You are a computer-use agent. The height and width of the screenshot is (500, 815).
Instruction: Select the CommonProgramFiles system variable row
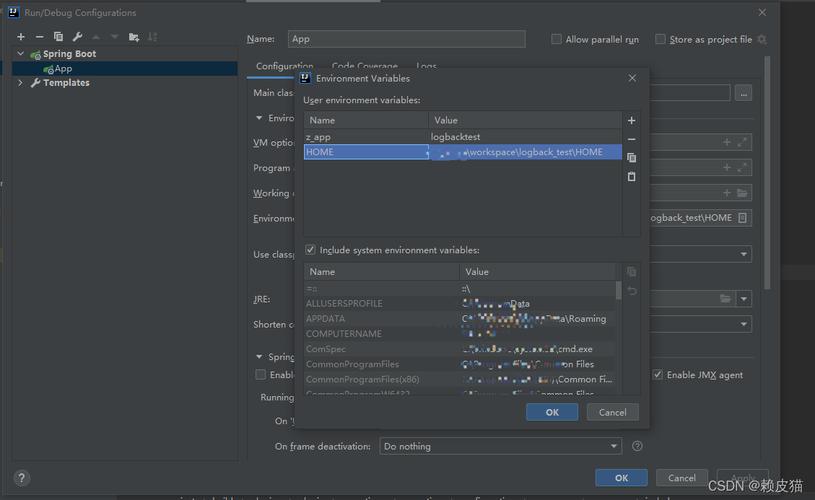click(459, 364)
